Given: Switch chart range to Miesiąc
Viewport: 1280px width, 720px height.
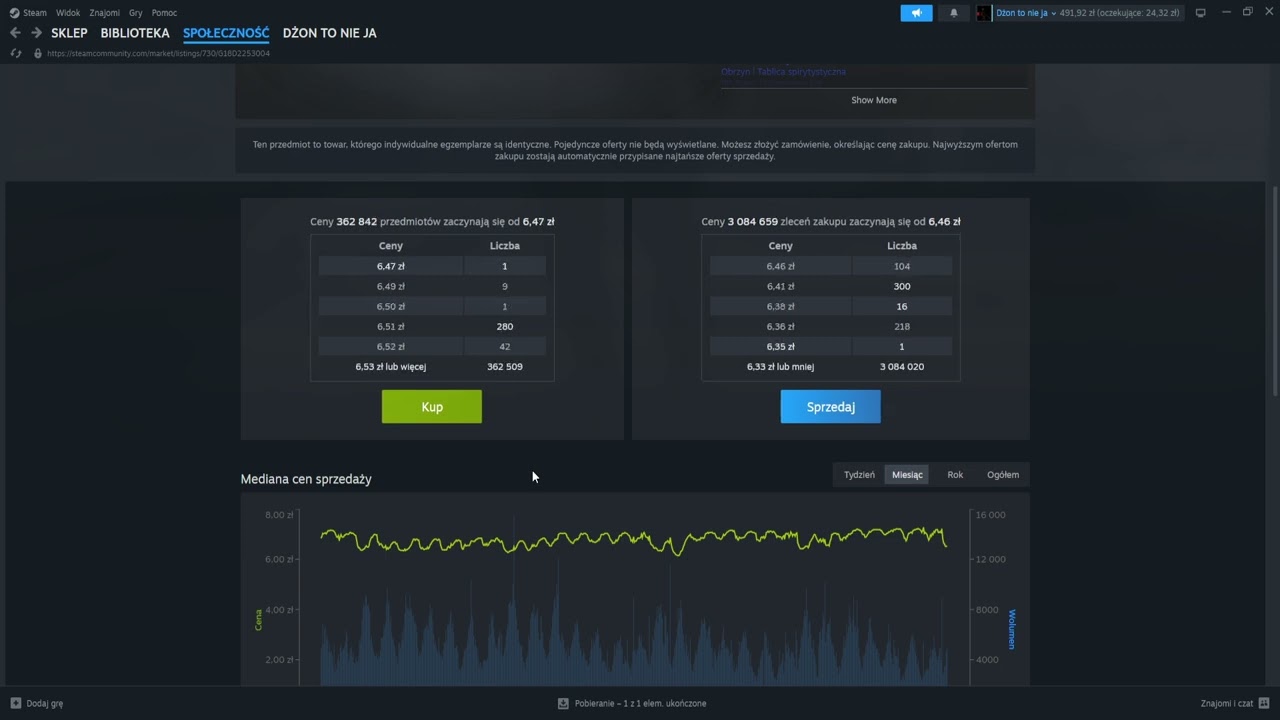Looking at the screenshot, I should click(x=907, y=475).
